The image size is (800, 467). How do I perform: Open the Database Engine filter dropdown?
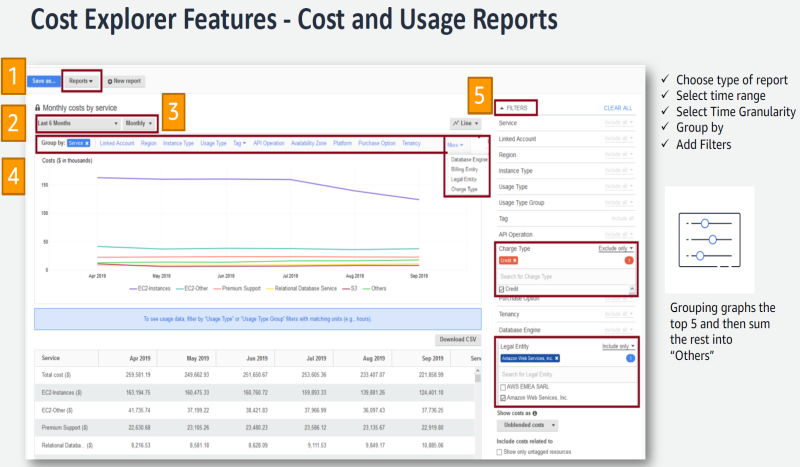(619, 330)
